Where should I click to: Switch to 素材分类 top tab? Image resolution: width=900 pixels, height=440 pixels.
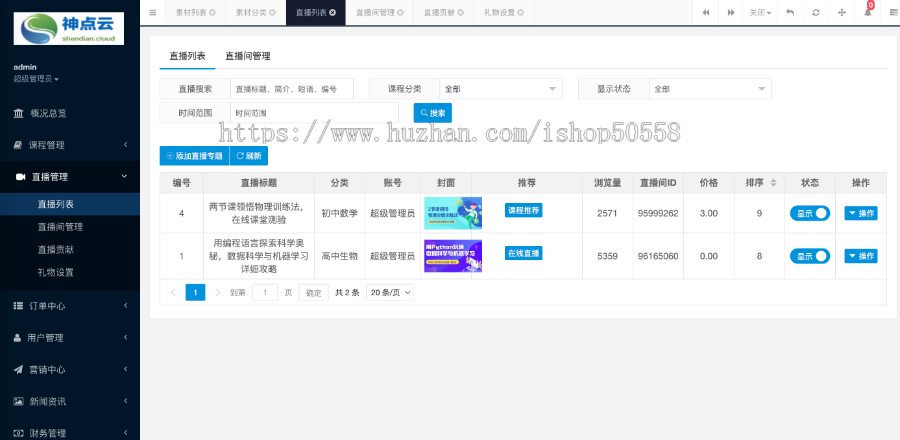251,13
